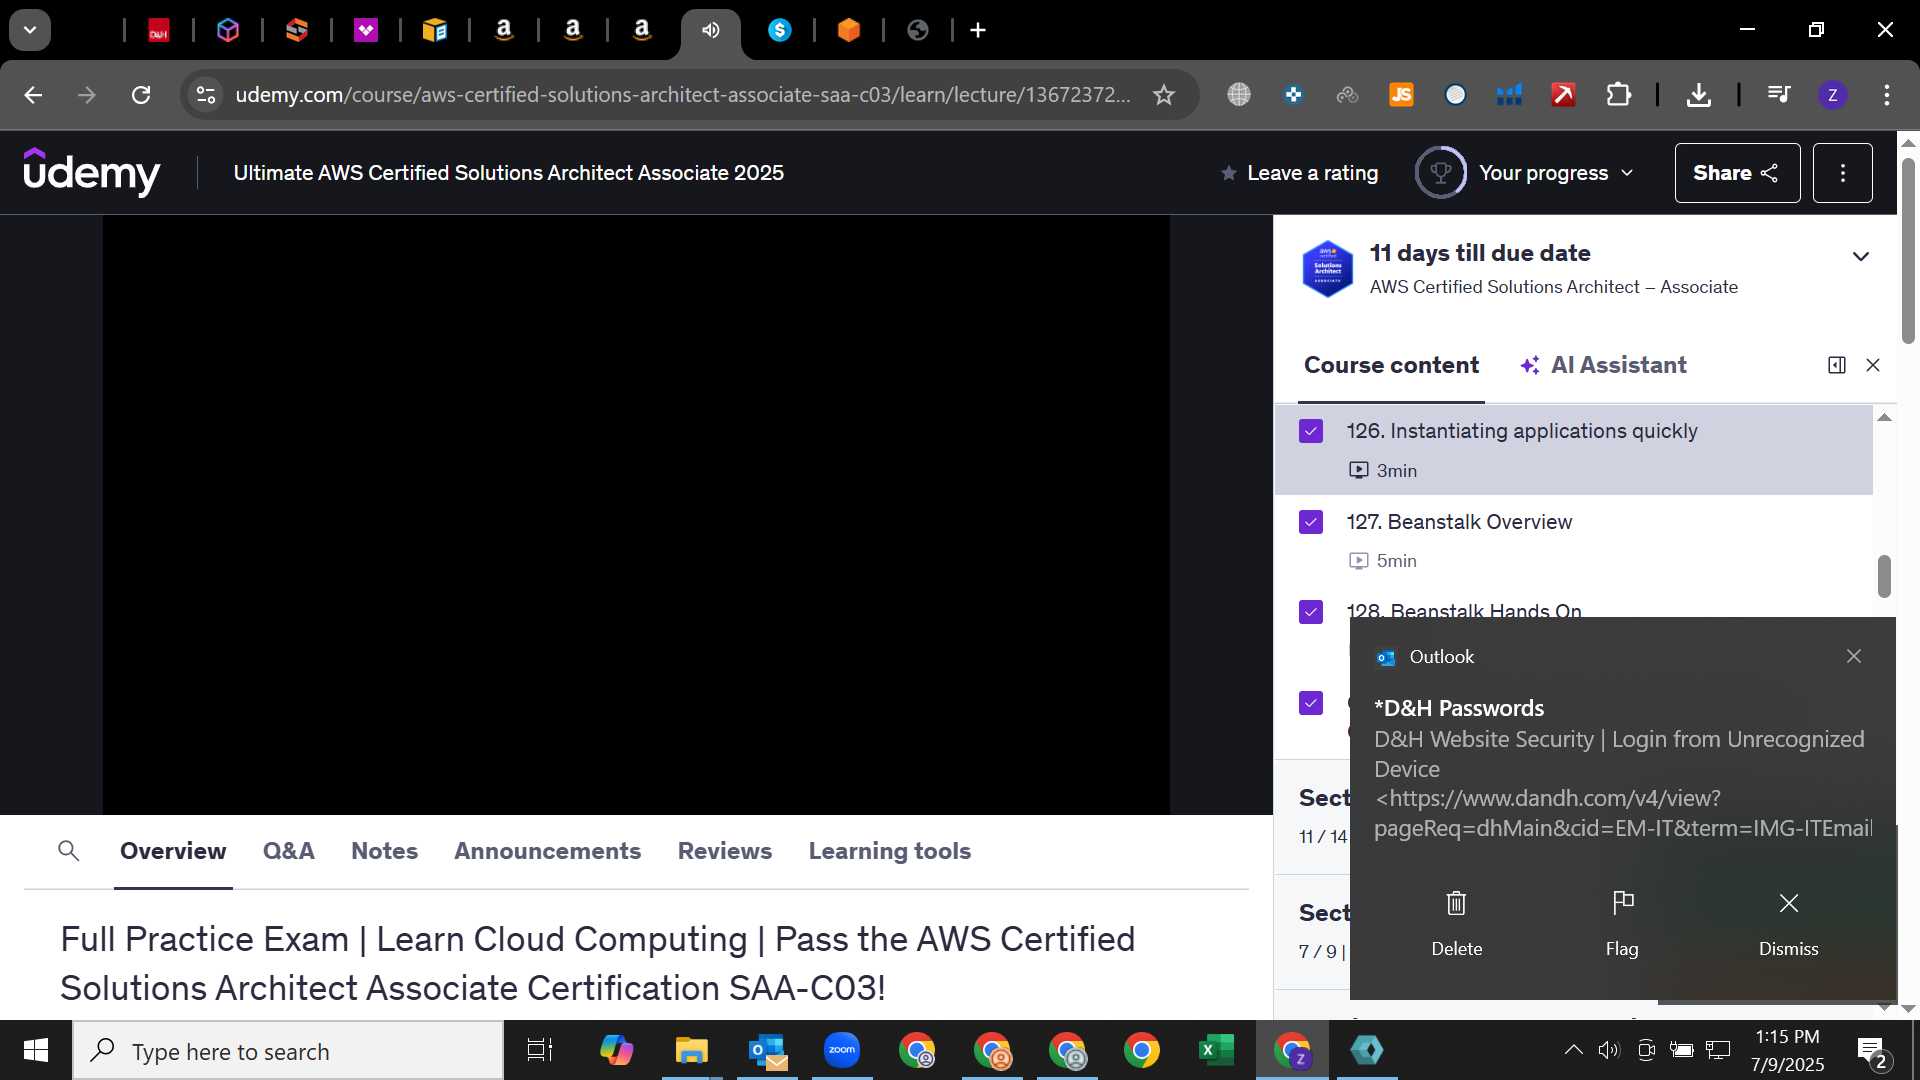Select the Overview tab
Screen dimensions: 1920x1080
[x=173, y=851]
